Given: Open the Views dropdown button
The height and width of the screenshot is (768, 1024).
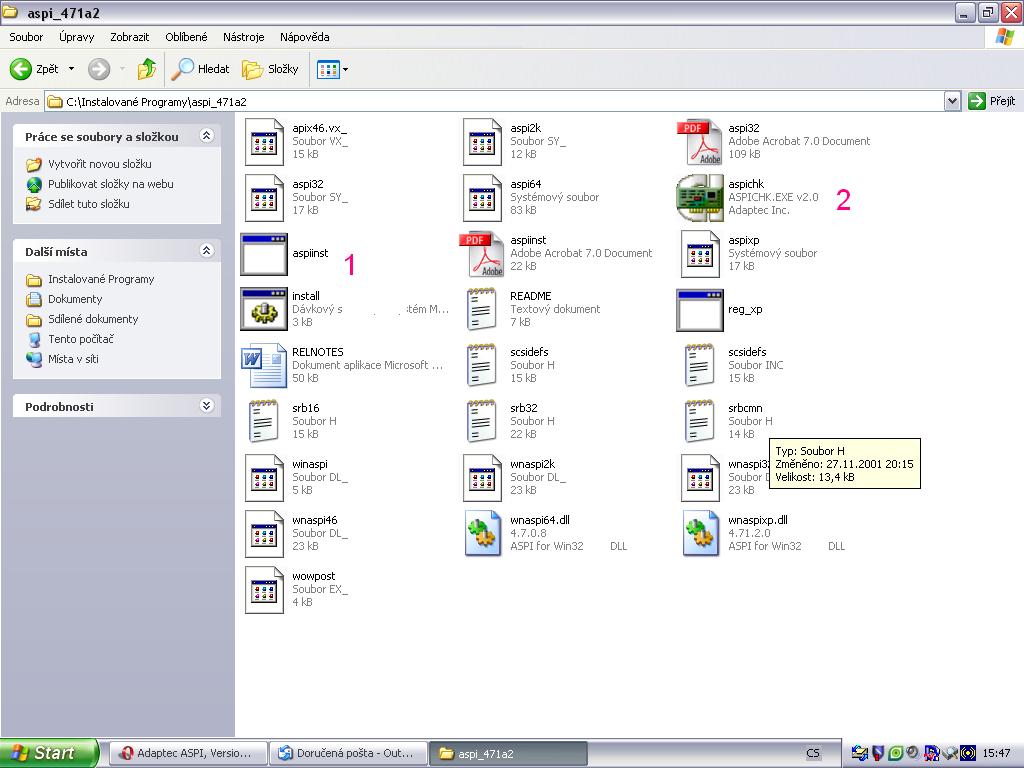Looking at the screenshot, I should (x=332, y=69).
